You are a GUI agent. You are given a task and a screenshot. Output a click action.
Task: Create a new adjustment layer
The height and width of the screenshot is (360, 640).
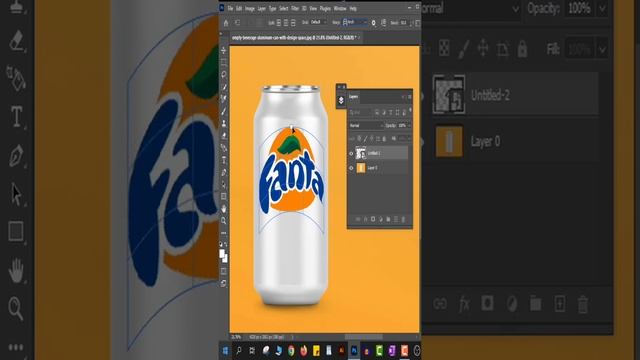[380, 219]
